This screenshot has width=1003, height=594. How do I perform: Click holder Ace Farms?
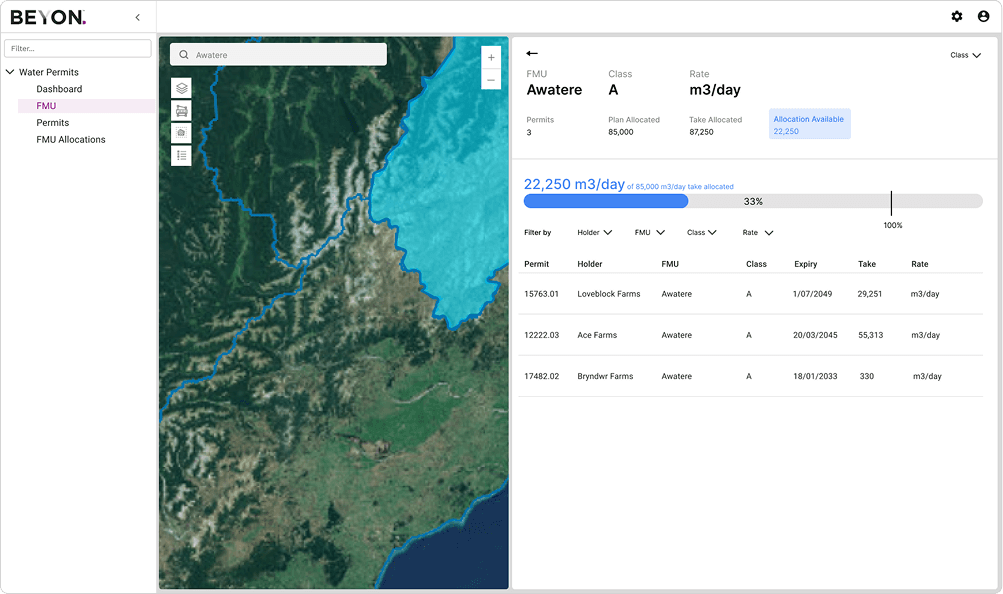click(597, 335)
